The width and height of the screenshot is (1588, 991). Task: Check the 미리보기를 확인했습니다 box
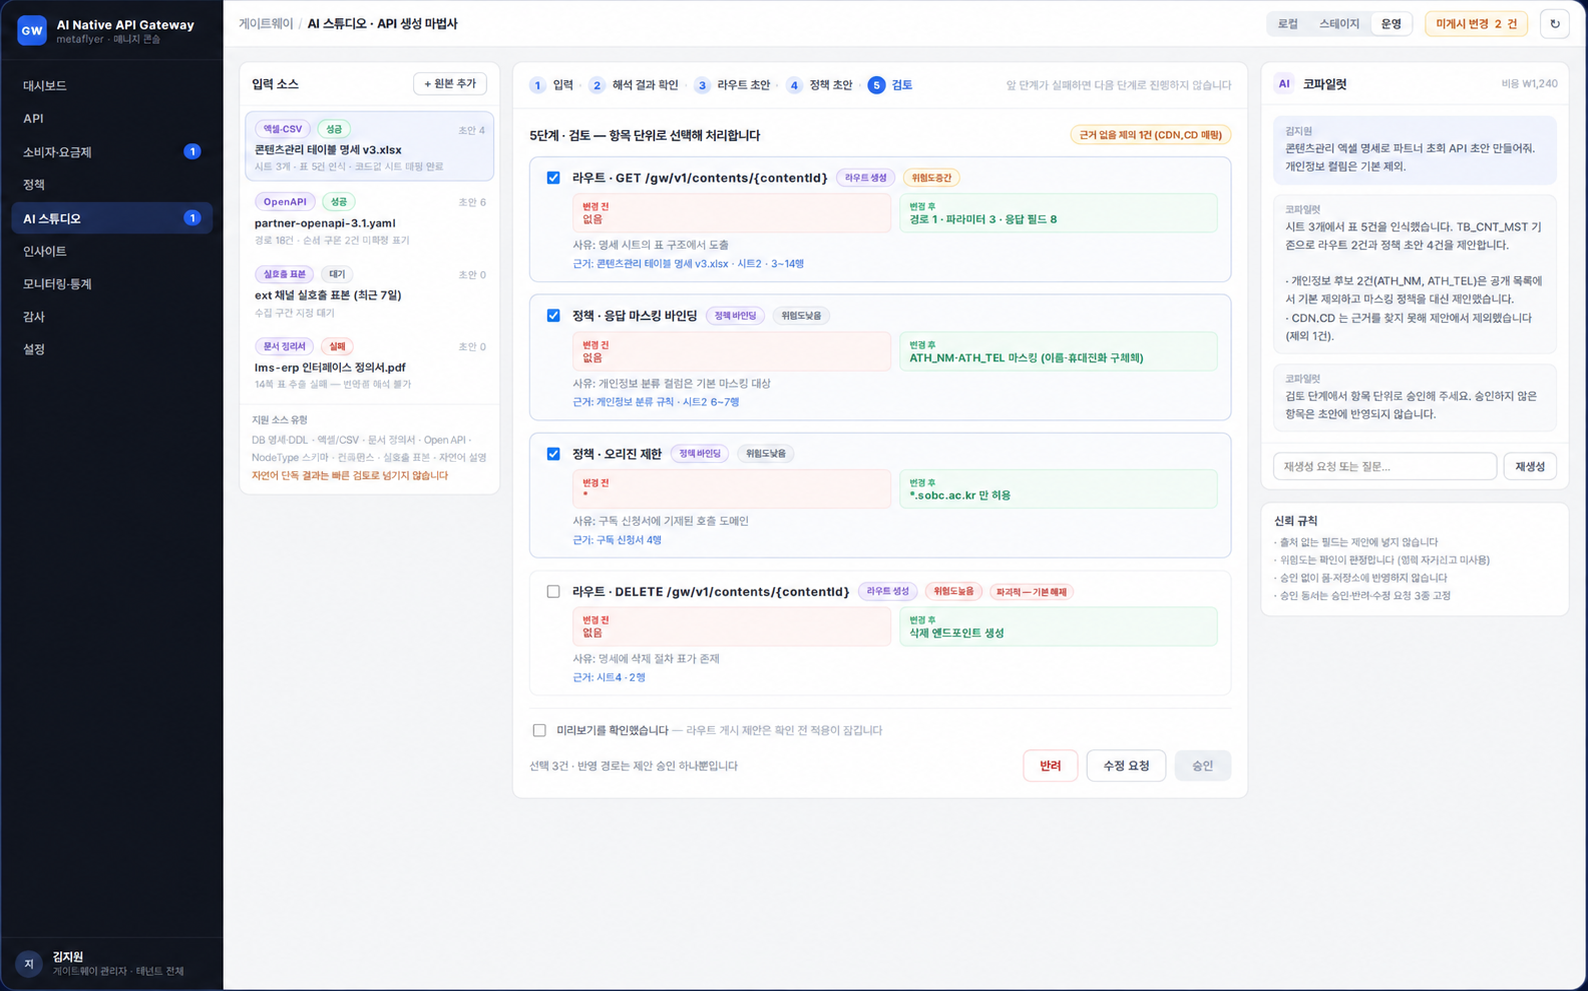pos(539,730)
